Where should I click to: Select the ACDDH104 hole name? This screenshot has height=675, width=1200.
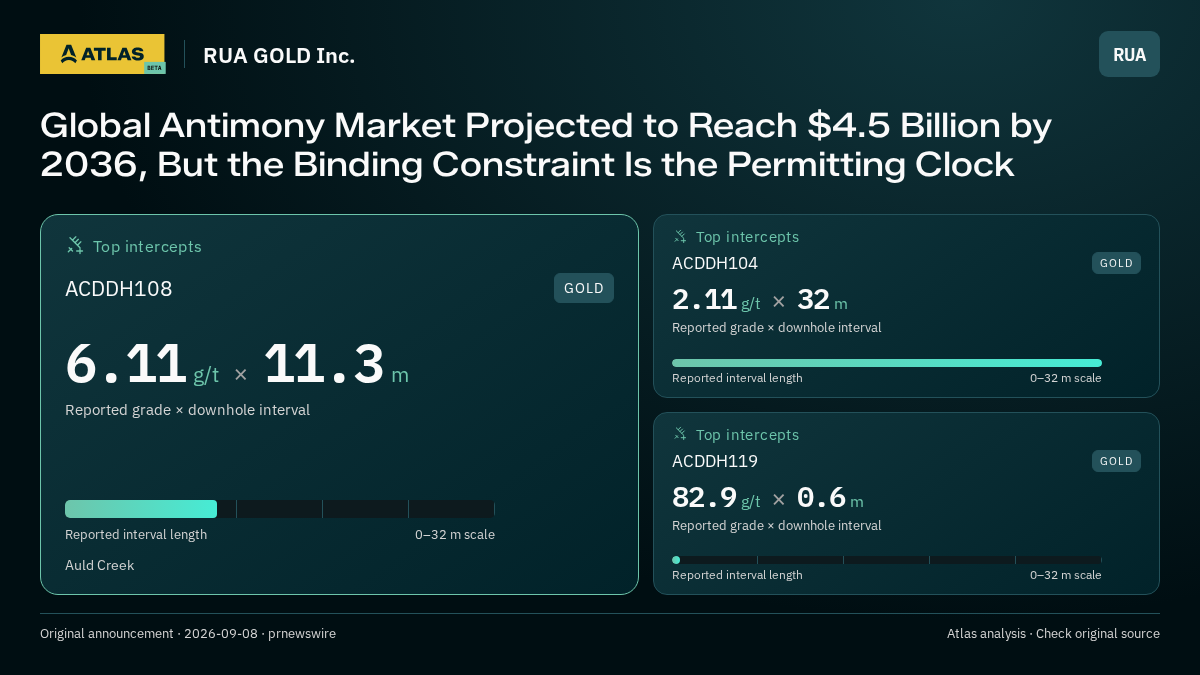tap(715, 263)
